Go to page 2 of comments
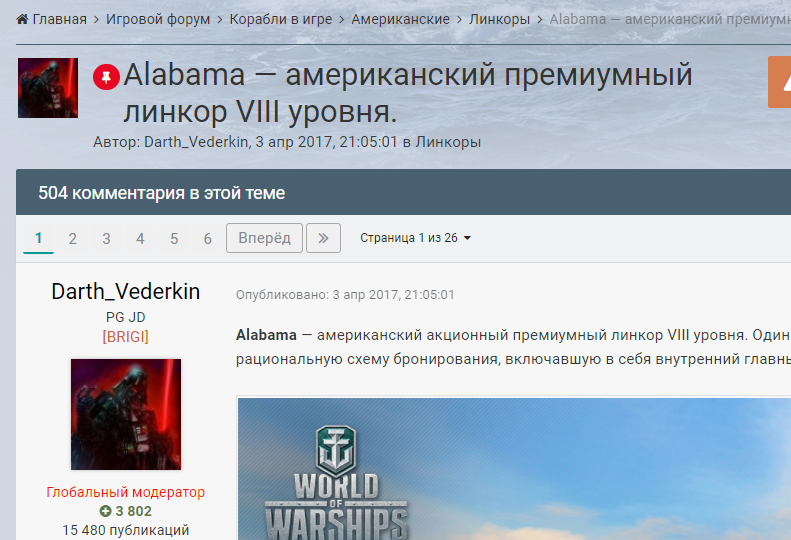 72,238
